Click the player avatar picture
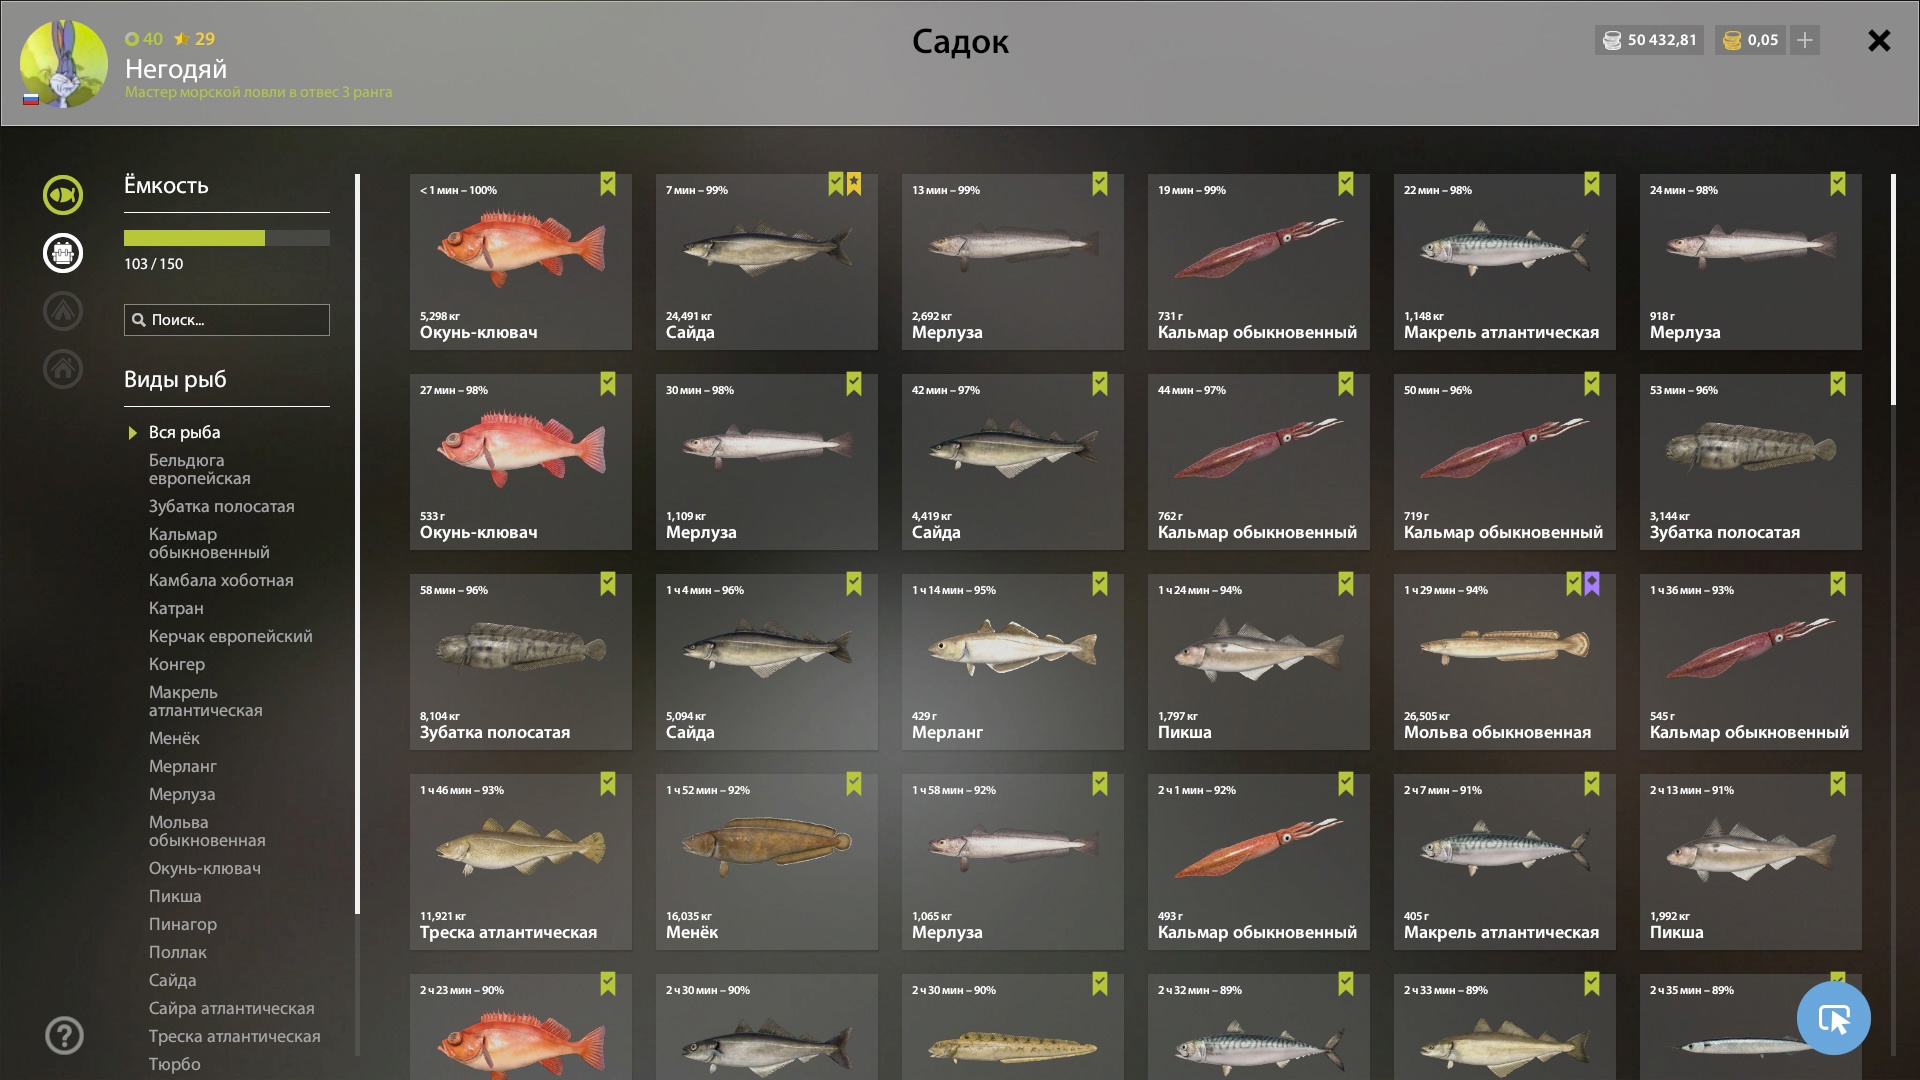Screen dimensions: 1920x1080 64,64
